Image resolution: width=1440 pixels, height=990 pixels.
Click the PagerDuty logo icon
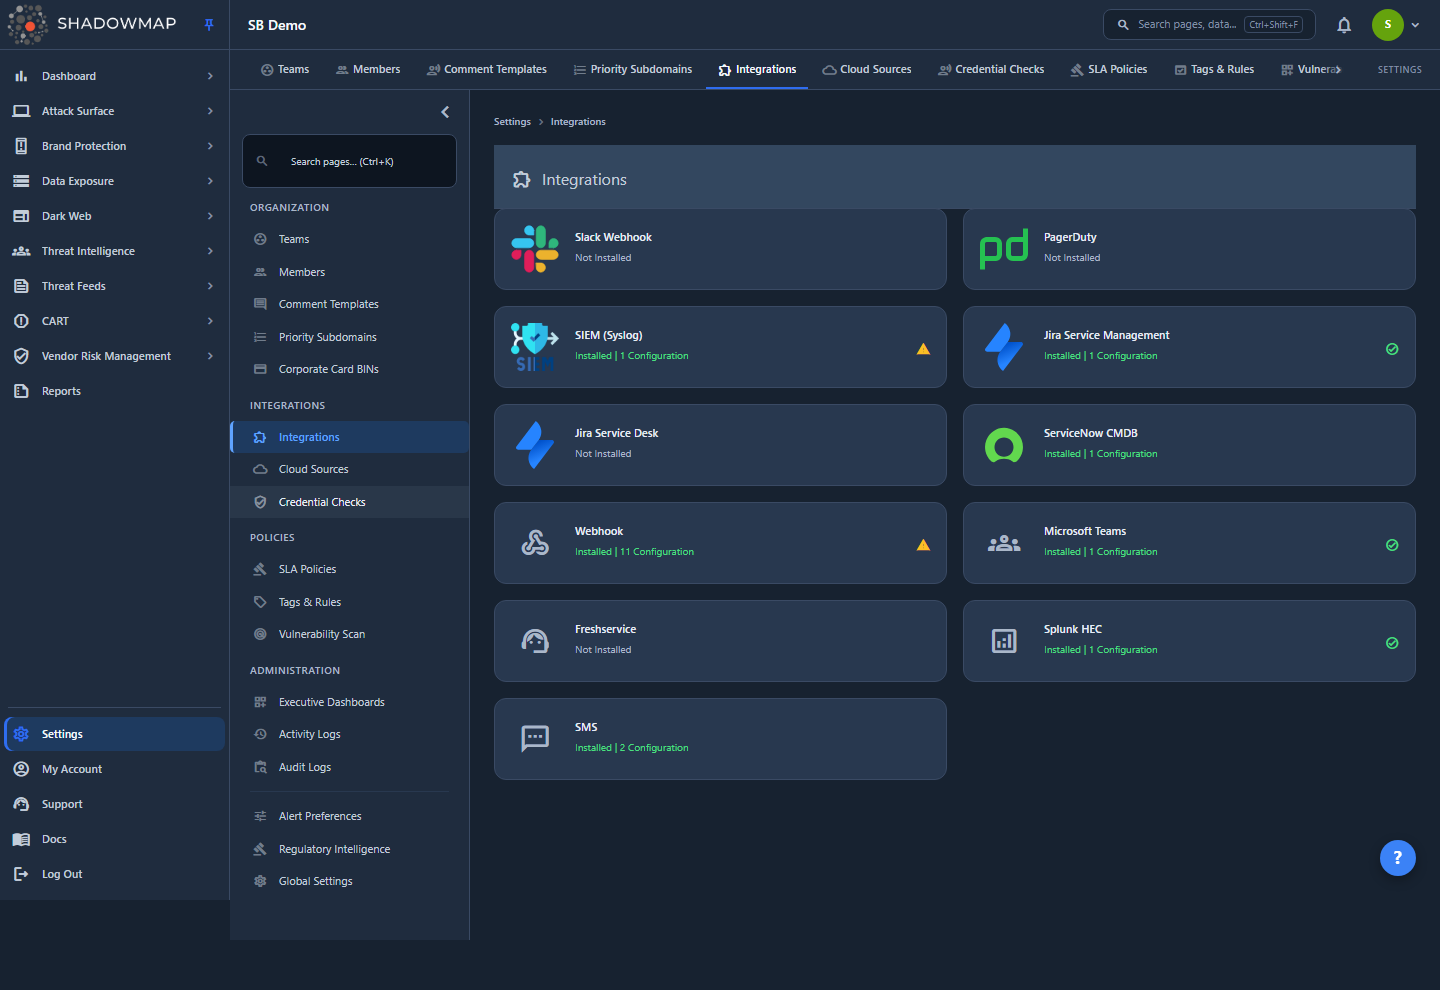click(x=1004, y=249)
